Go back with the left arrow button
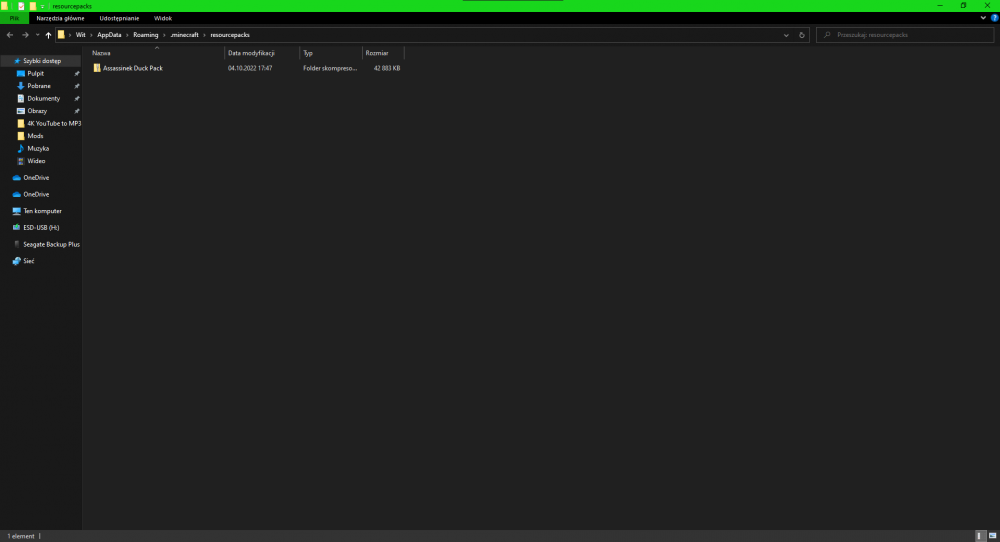This screenshot has width=1000, height=542. coord(10,35)
